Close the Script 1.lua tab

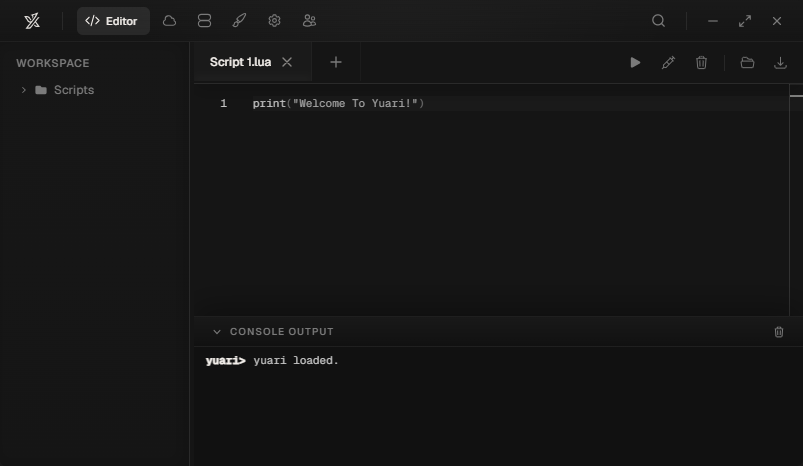[x=287, y=62]
